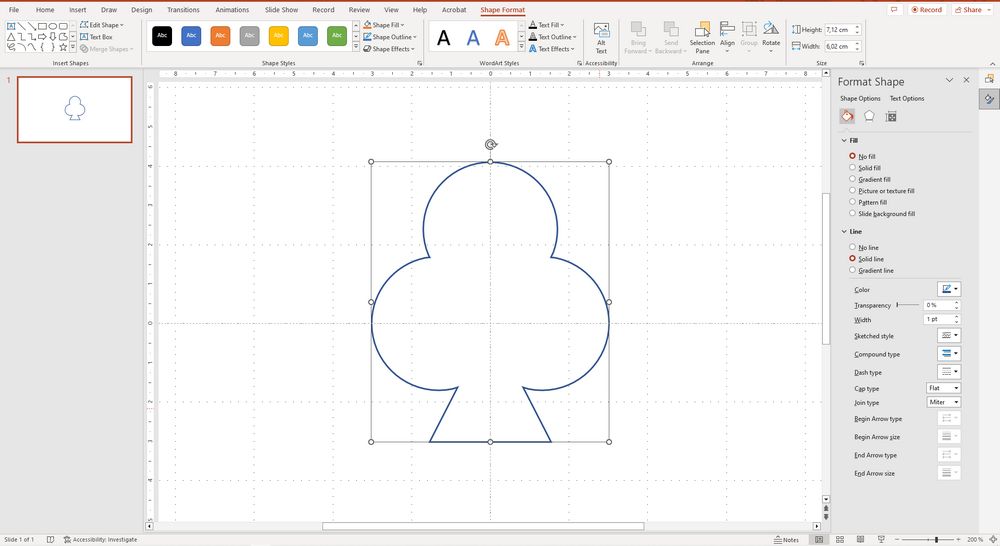1000x546 pixels.
Task: Apply the black shape style preset
Action: click(162, 36)
